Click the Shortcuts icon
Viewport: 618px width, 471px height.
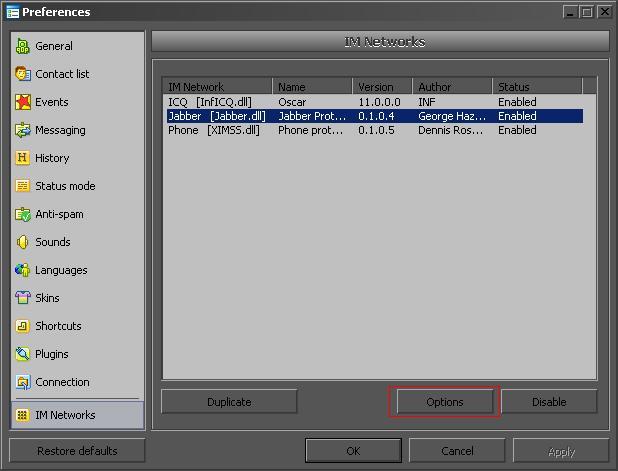[x=22, y=326]
